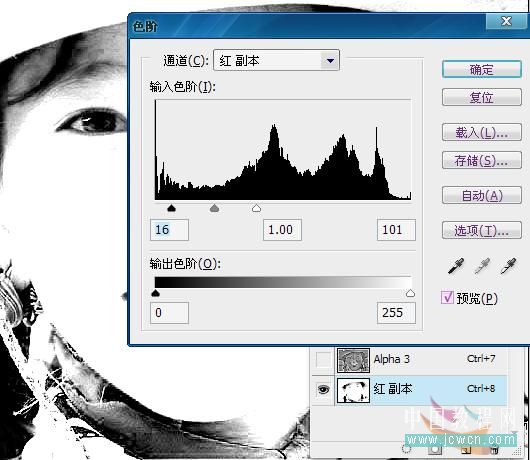This screenshot has width=530, height=460.
Task: Close the 色阶 dialog
Action: pos(506,21)
